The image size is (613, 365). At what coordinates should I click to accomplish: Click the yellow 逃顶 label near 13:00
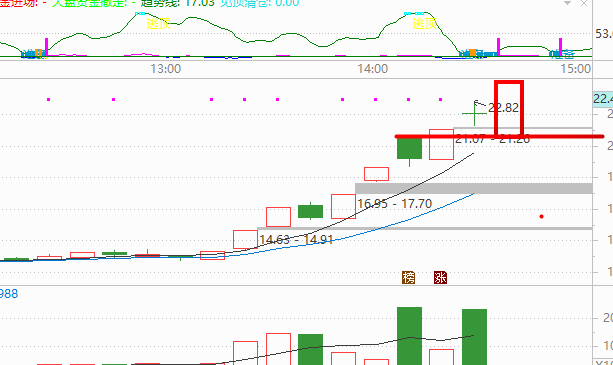pyautogui.click(x=158, y=23)
